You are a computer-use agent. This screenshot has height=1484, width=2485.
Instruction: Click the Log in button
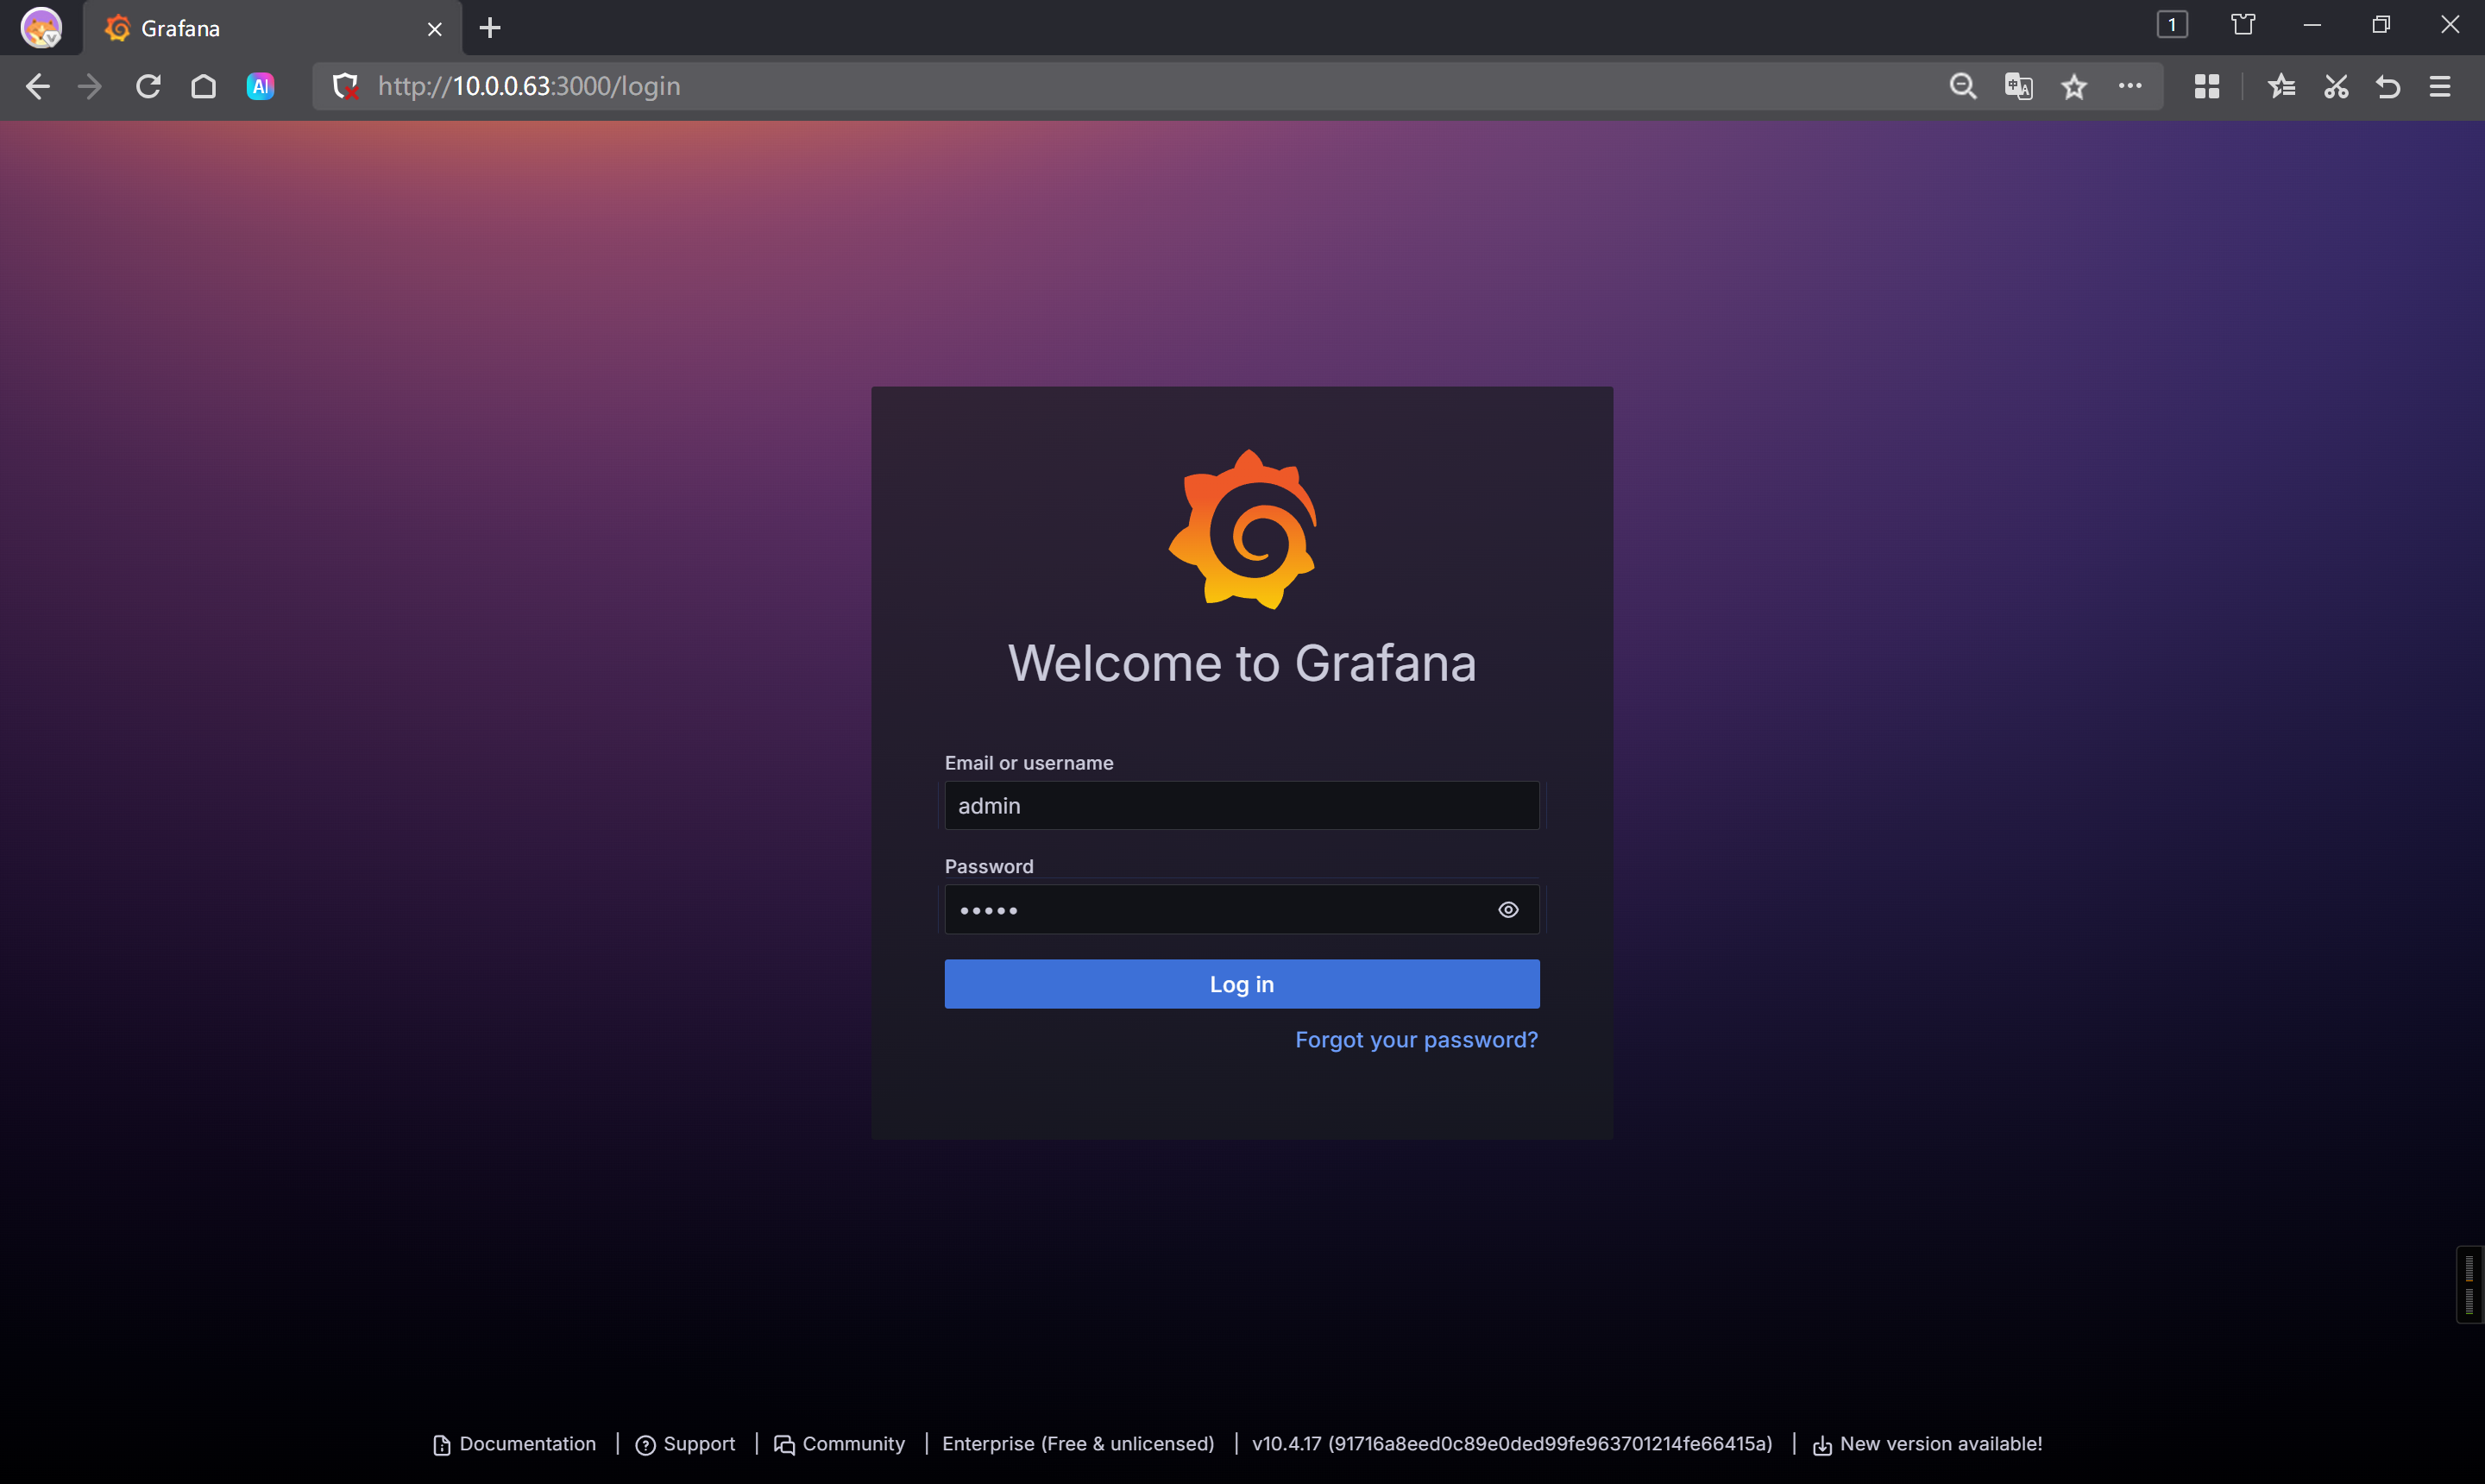[1242, 985]
